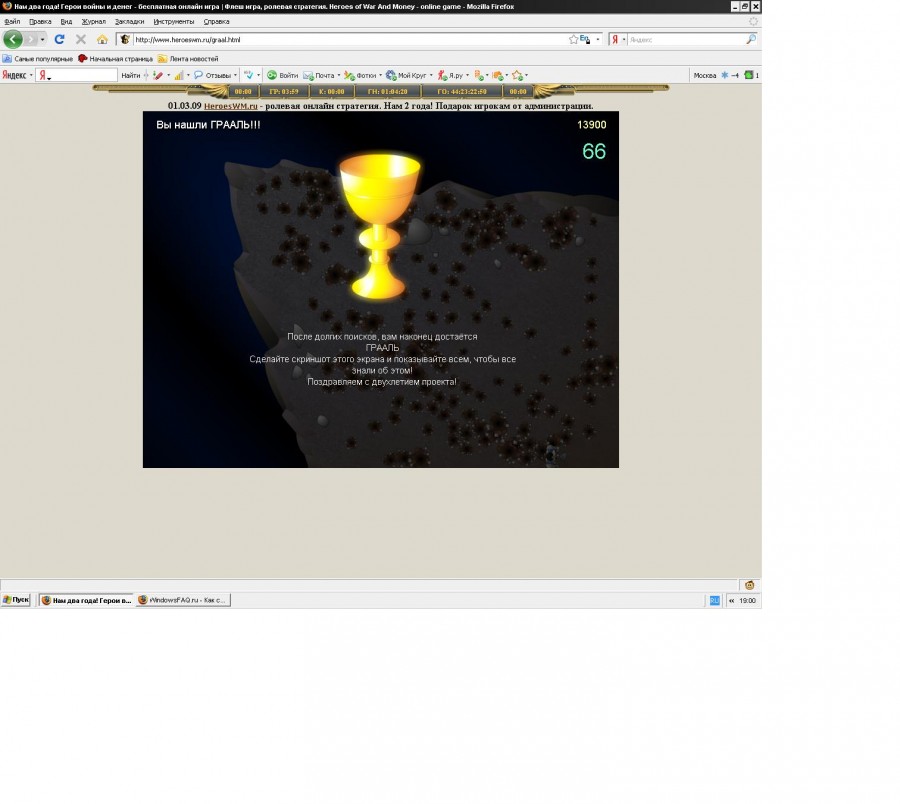The image size is (900, 804).
Task: Open the Журнал menu
Action: 94,21
